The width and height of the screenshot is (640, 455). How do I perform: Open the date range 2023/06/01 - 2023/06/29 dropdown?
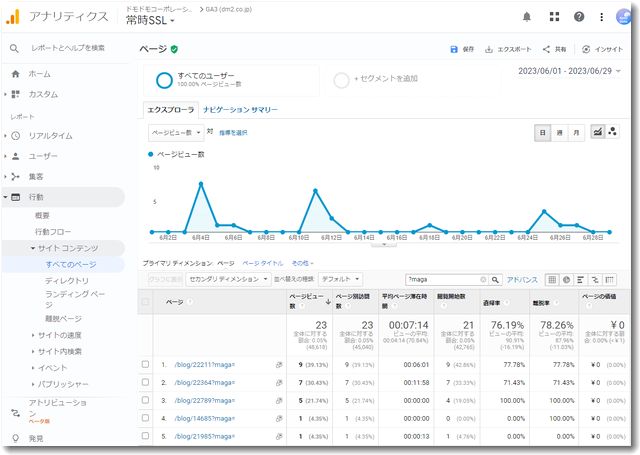coord(569,71)
